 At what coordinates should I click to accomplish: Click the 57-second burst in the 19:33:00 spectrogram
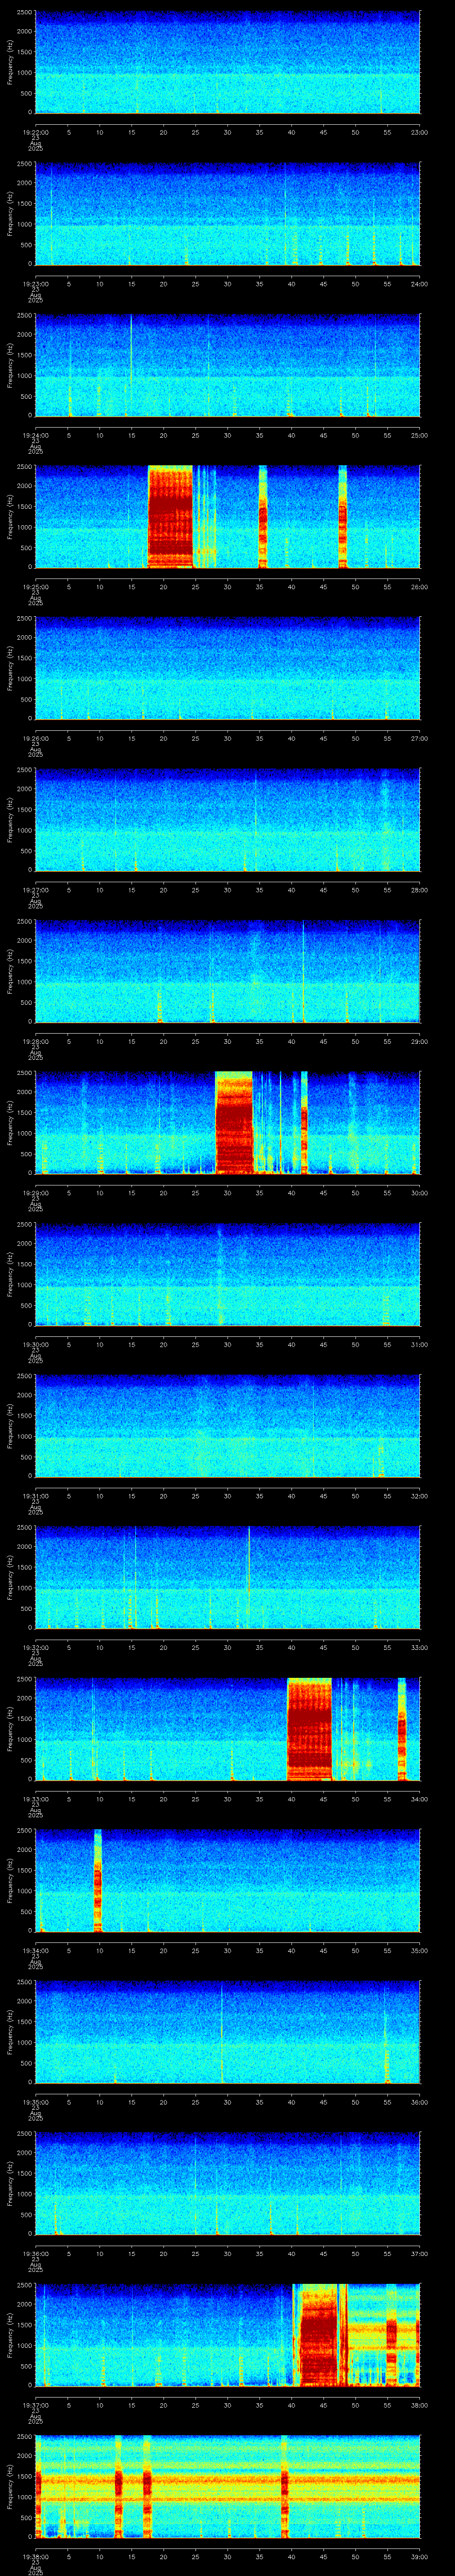coord(402,1729)
